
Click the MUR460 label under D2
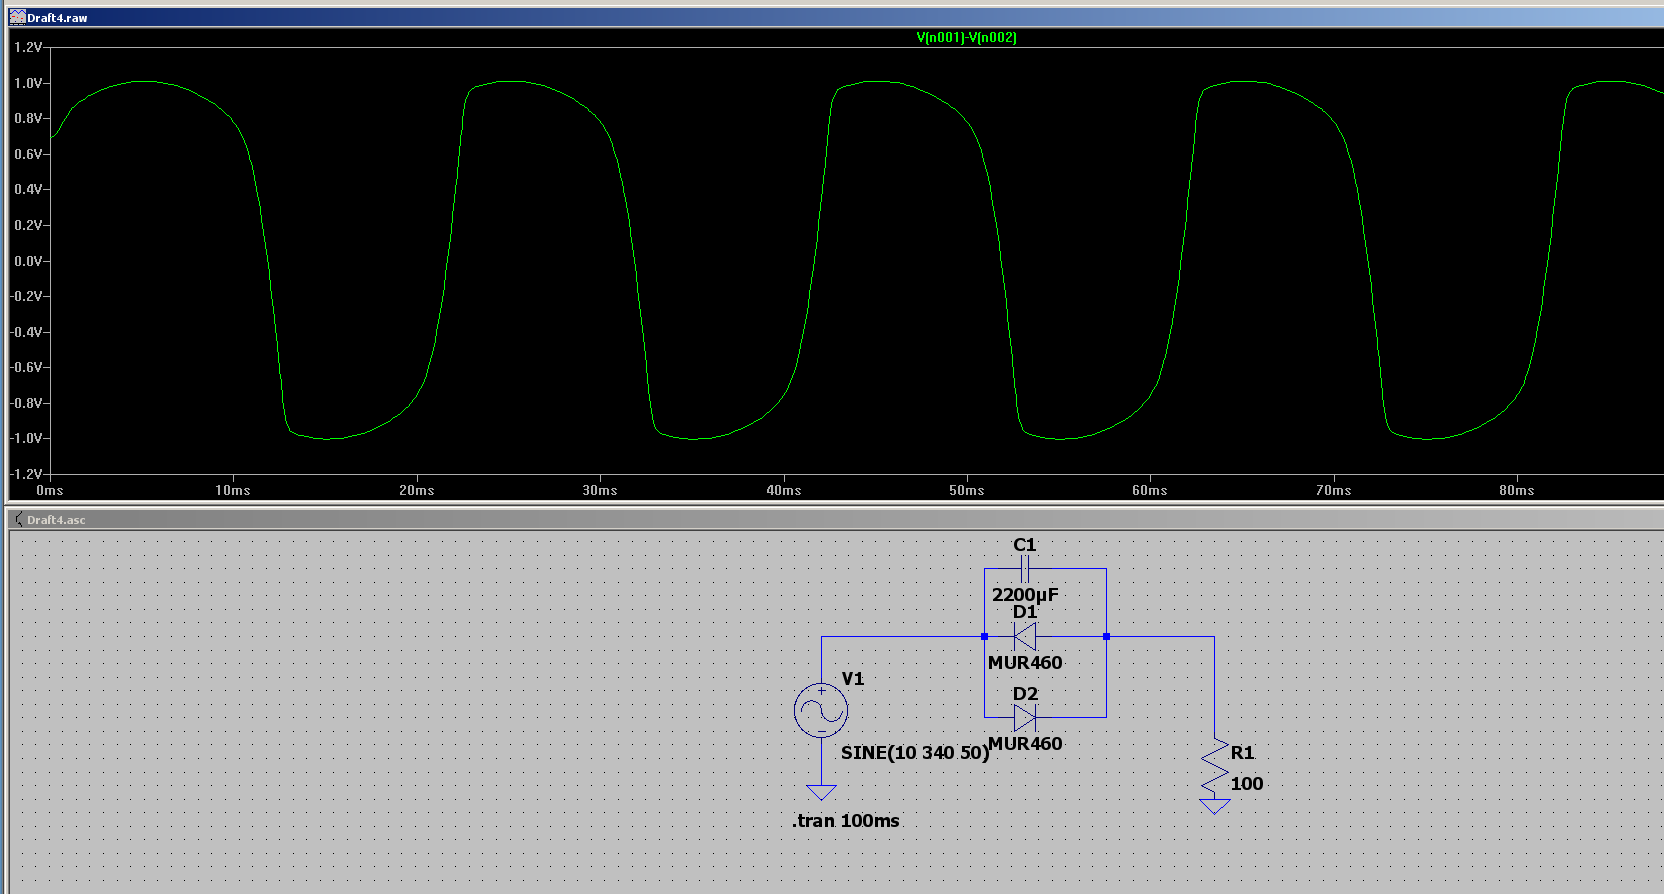1025,743
